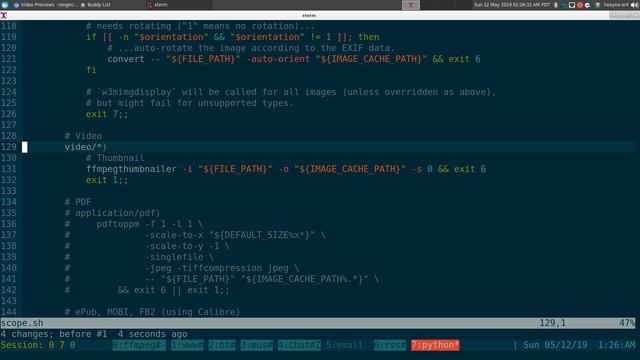Open the cloud tray icon
This screenshot has height=360, width=640.
(587, 5)
